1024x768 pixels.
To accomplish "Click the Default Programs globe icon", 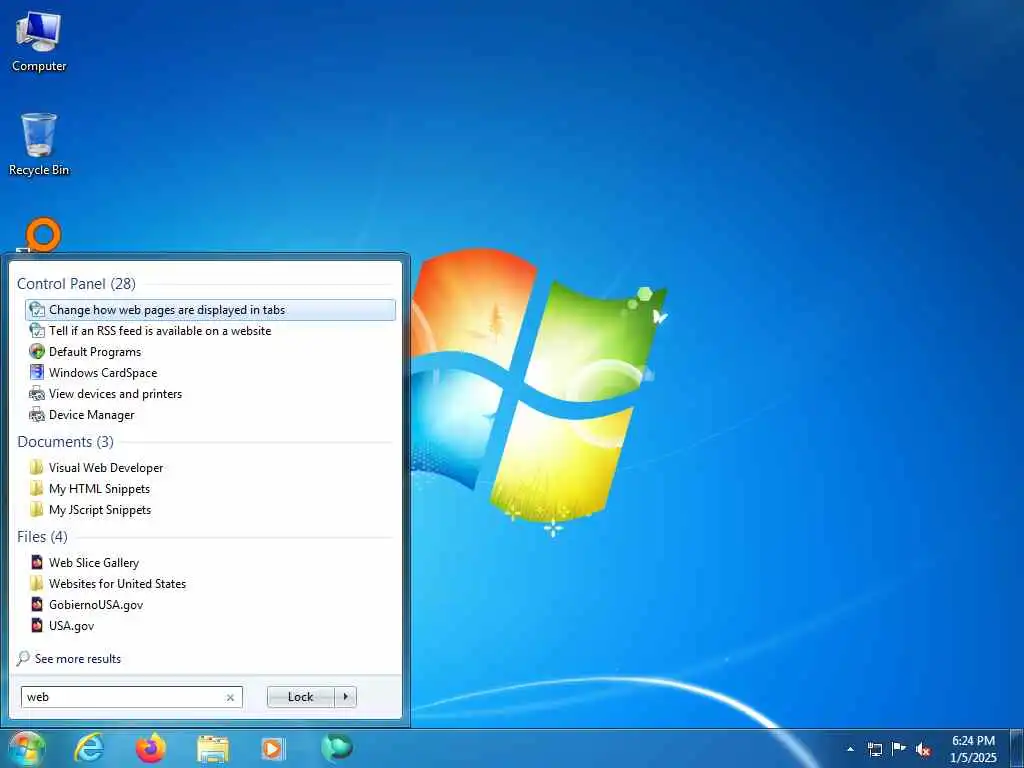I will [x=37, y=351].
